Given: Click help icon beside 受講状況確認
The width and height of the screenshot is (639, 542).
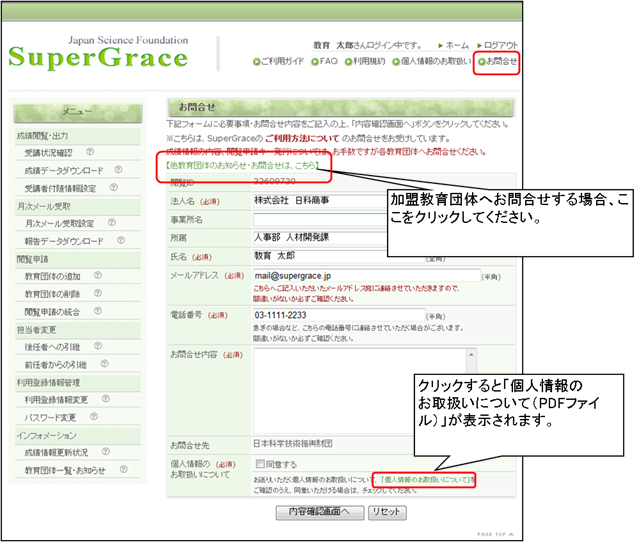Looking at the screenshot, I should tap(89, 153).
